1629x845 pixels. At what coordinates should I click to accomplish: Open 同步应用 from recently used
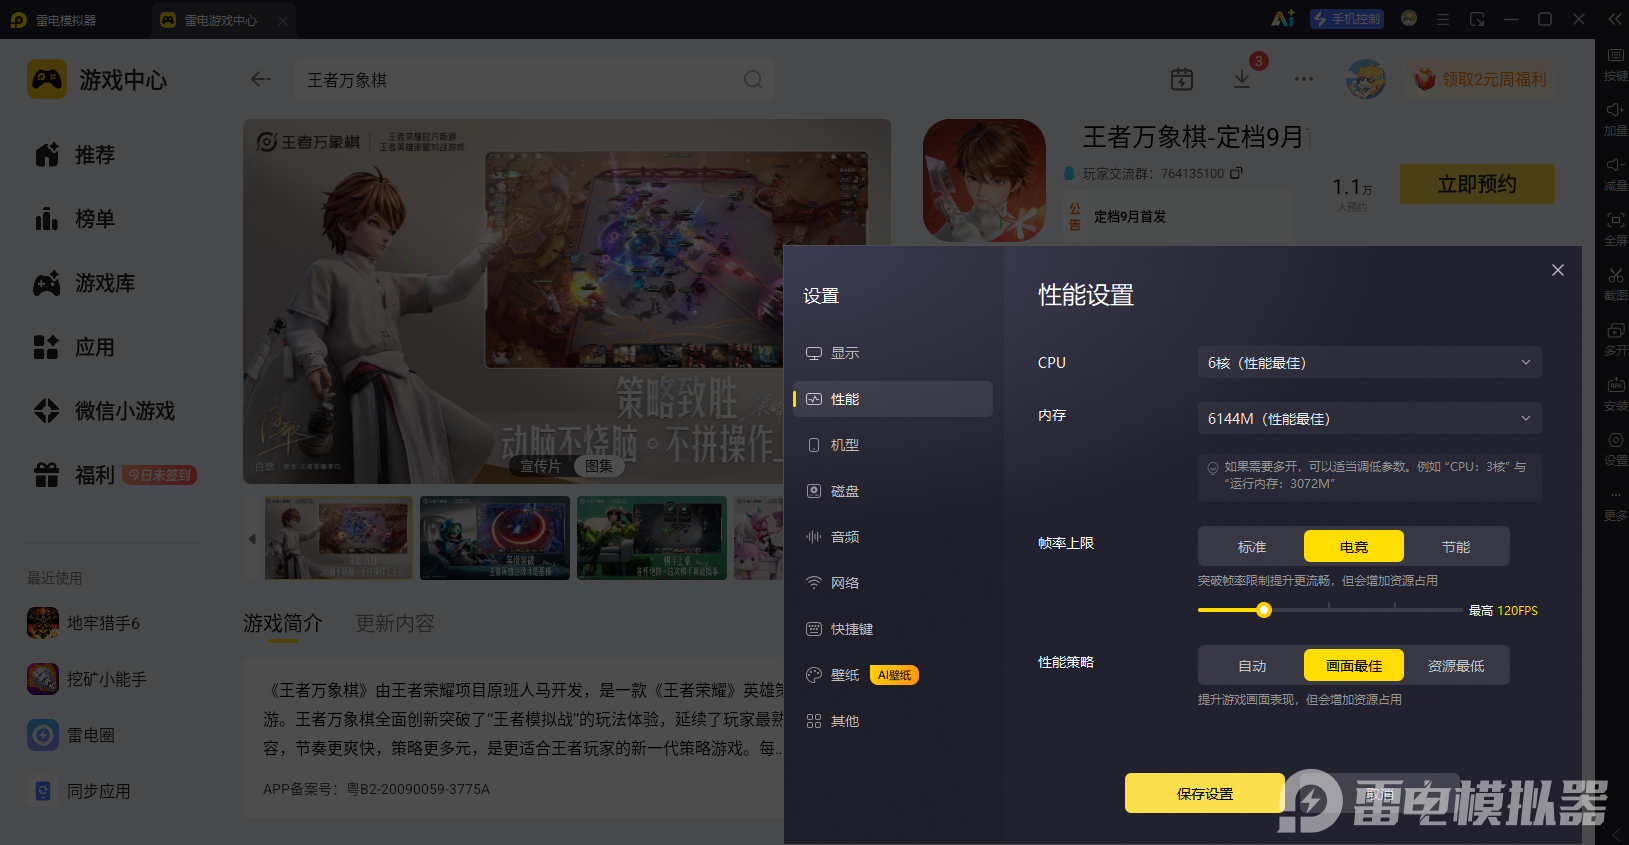pyautogui.click(x=79, y=791)
